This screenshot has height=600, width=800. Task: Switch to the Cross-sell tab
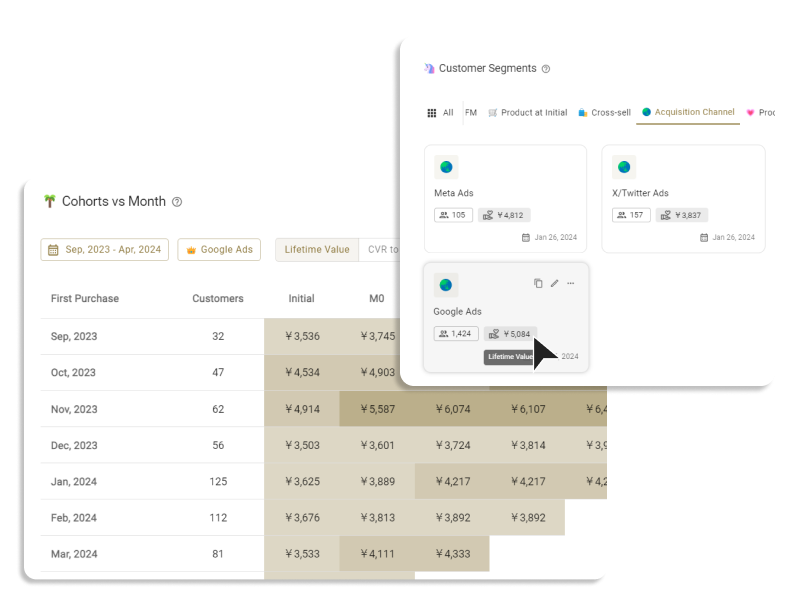tap(605, 113)
